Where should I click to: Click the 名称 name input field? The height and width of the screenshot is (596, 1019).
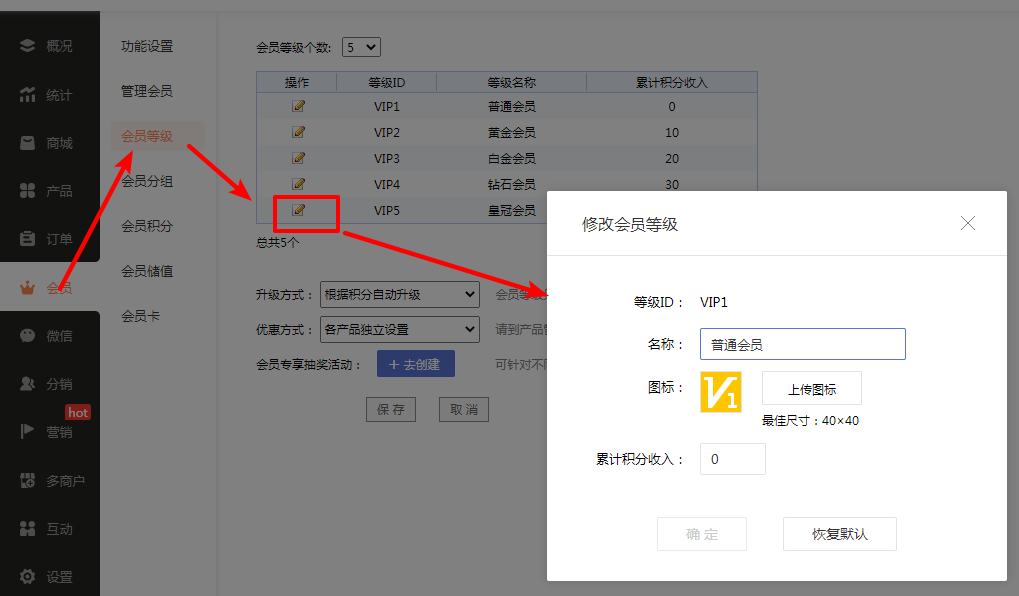(802, 345)
